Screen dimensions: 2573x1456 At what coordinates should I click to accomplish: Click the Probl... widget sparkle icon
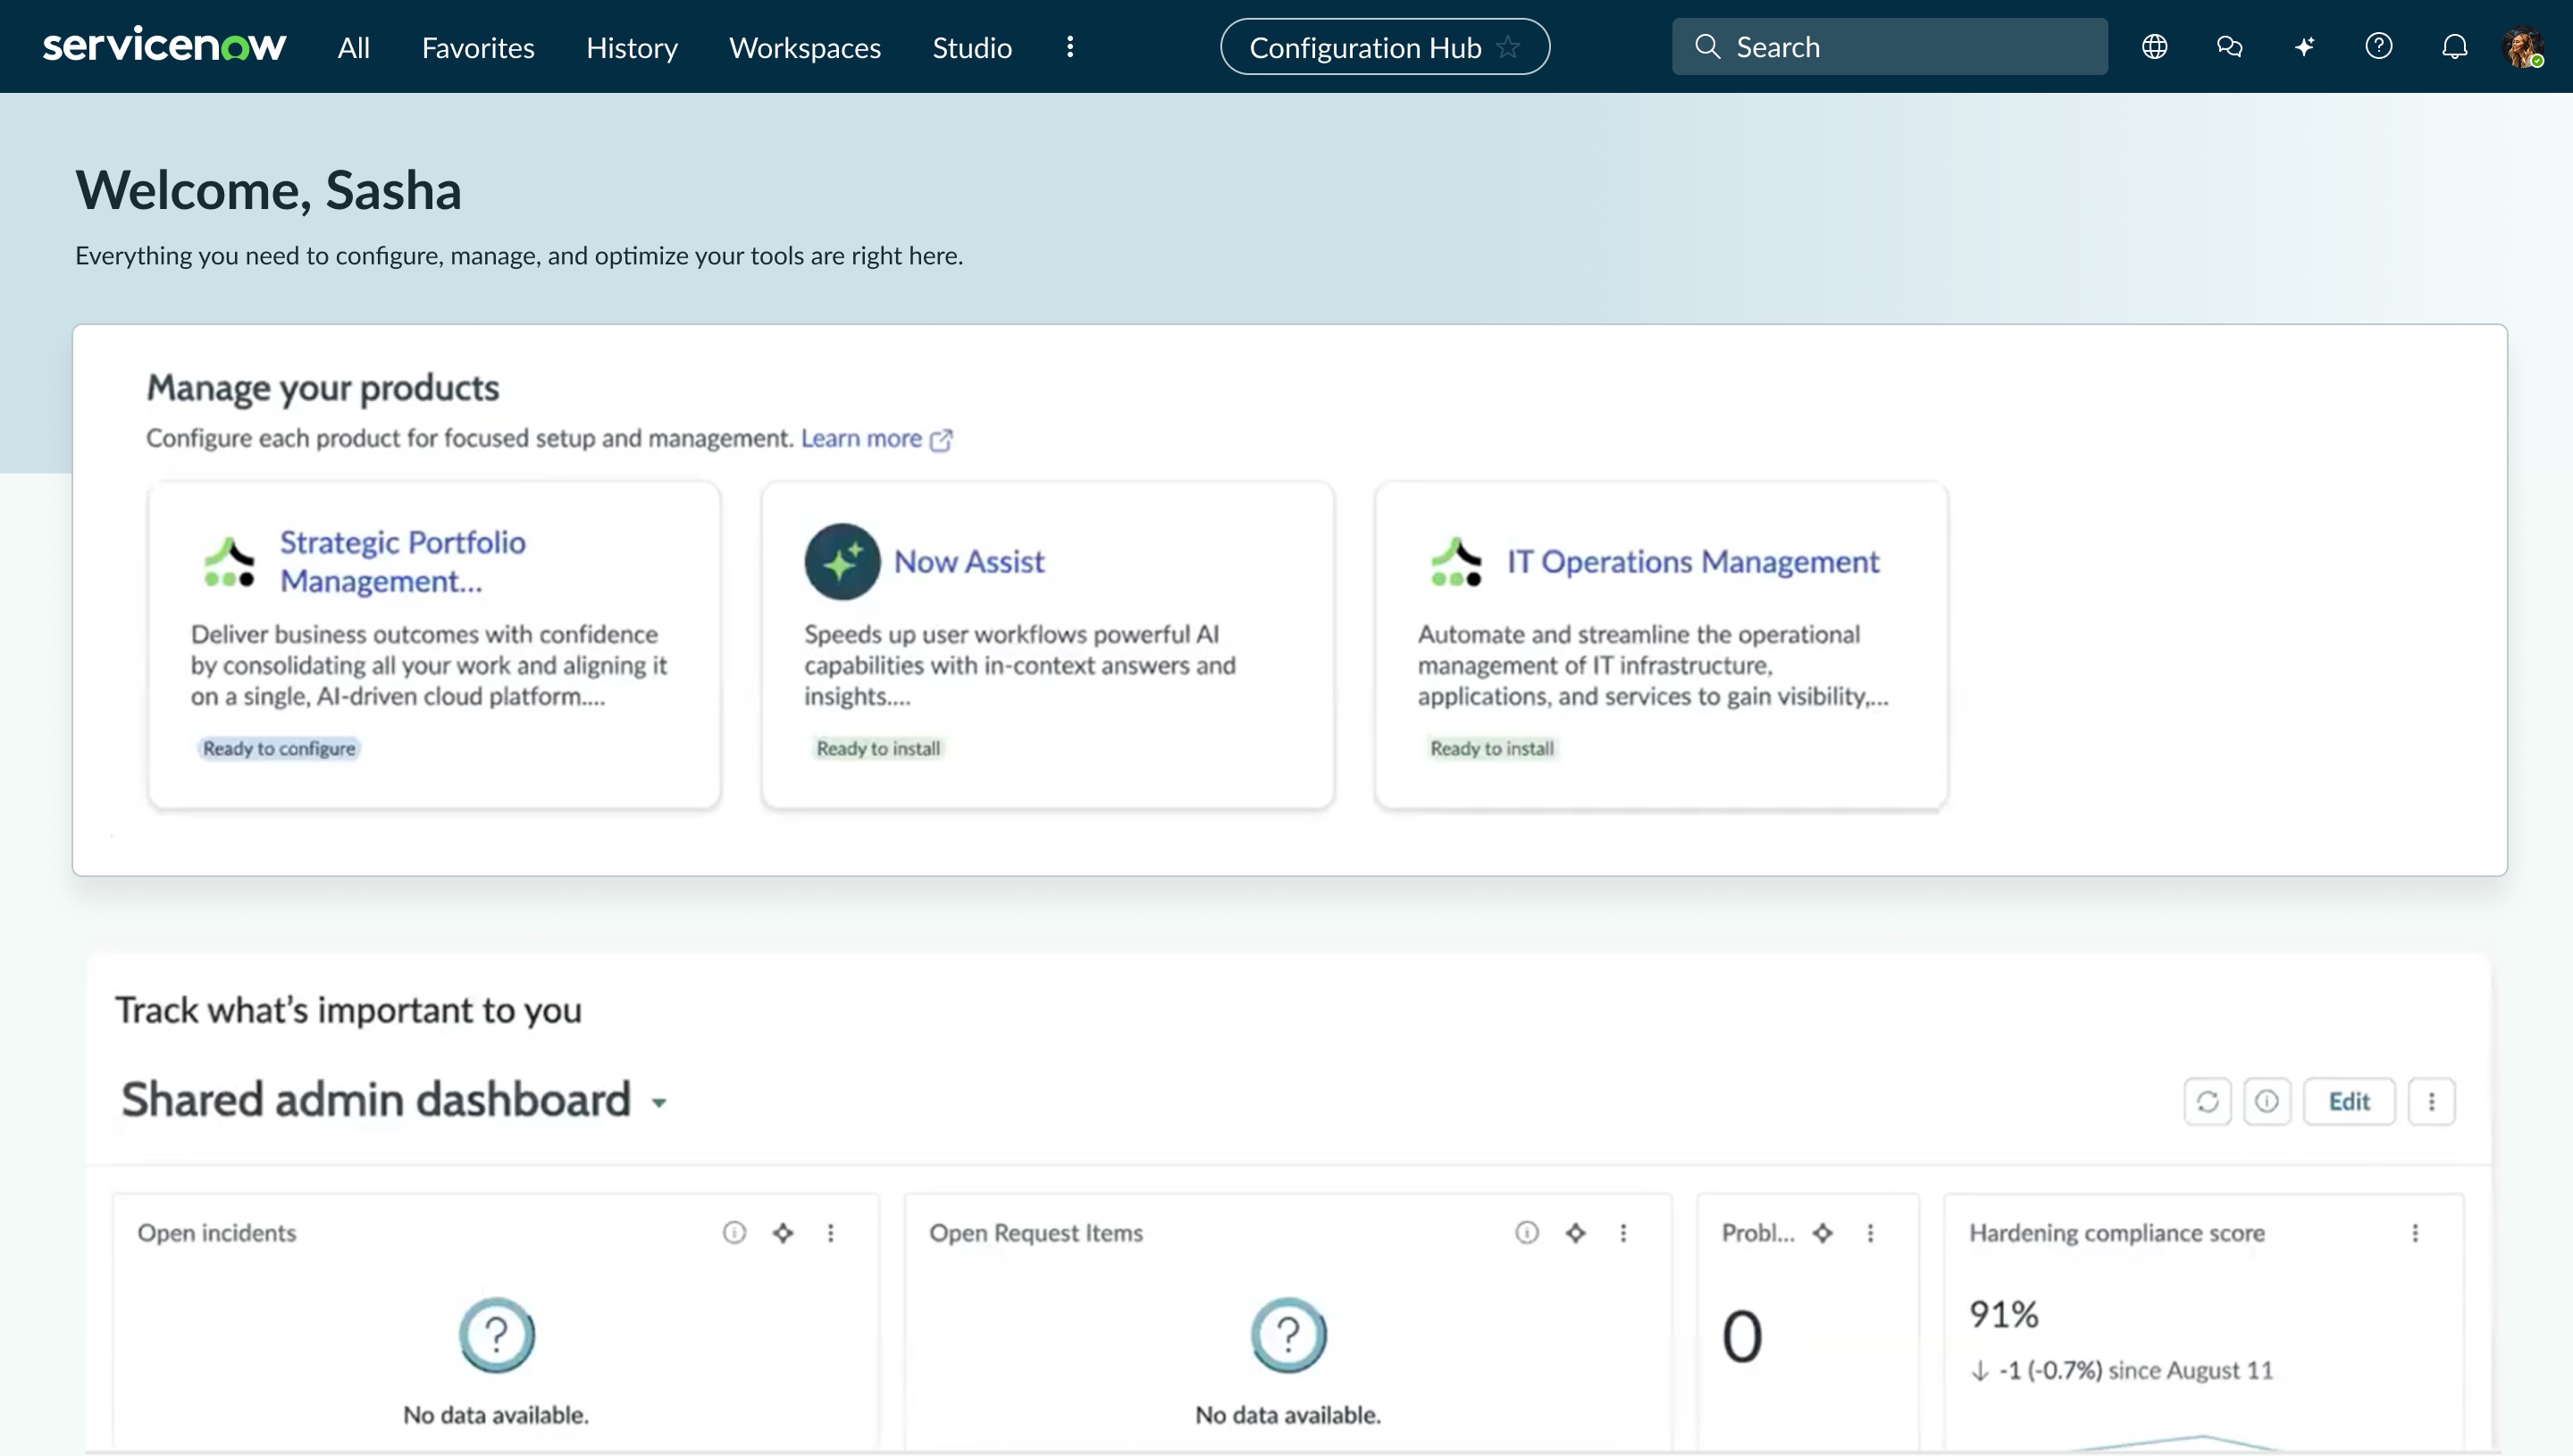pyautogui.click(x=1823, y=1232)
